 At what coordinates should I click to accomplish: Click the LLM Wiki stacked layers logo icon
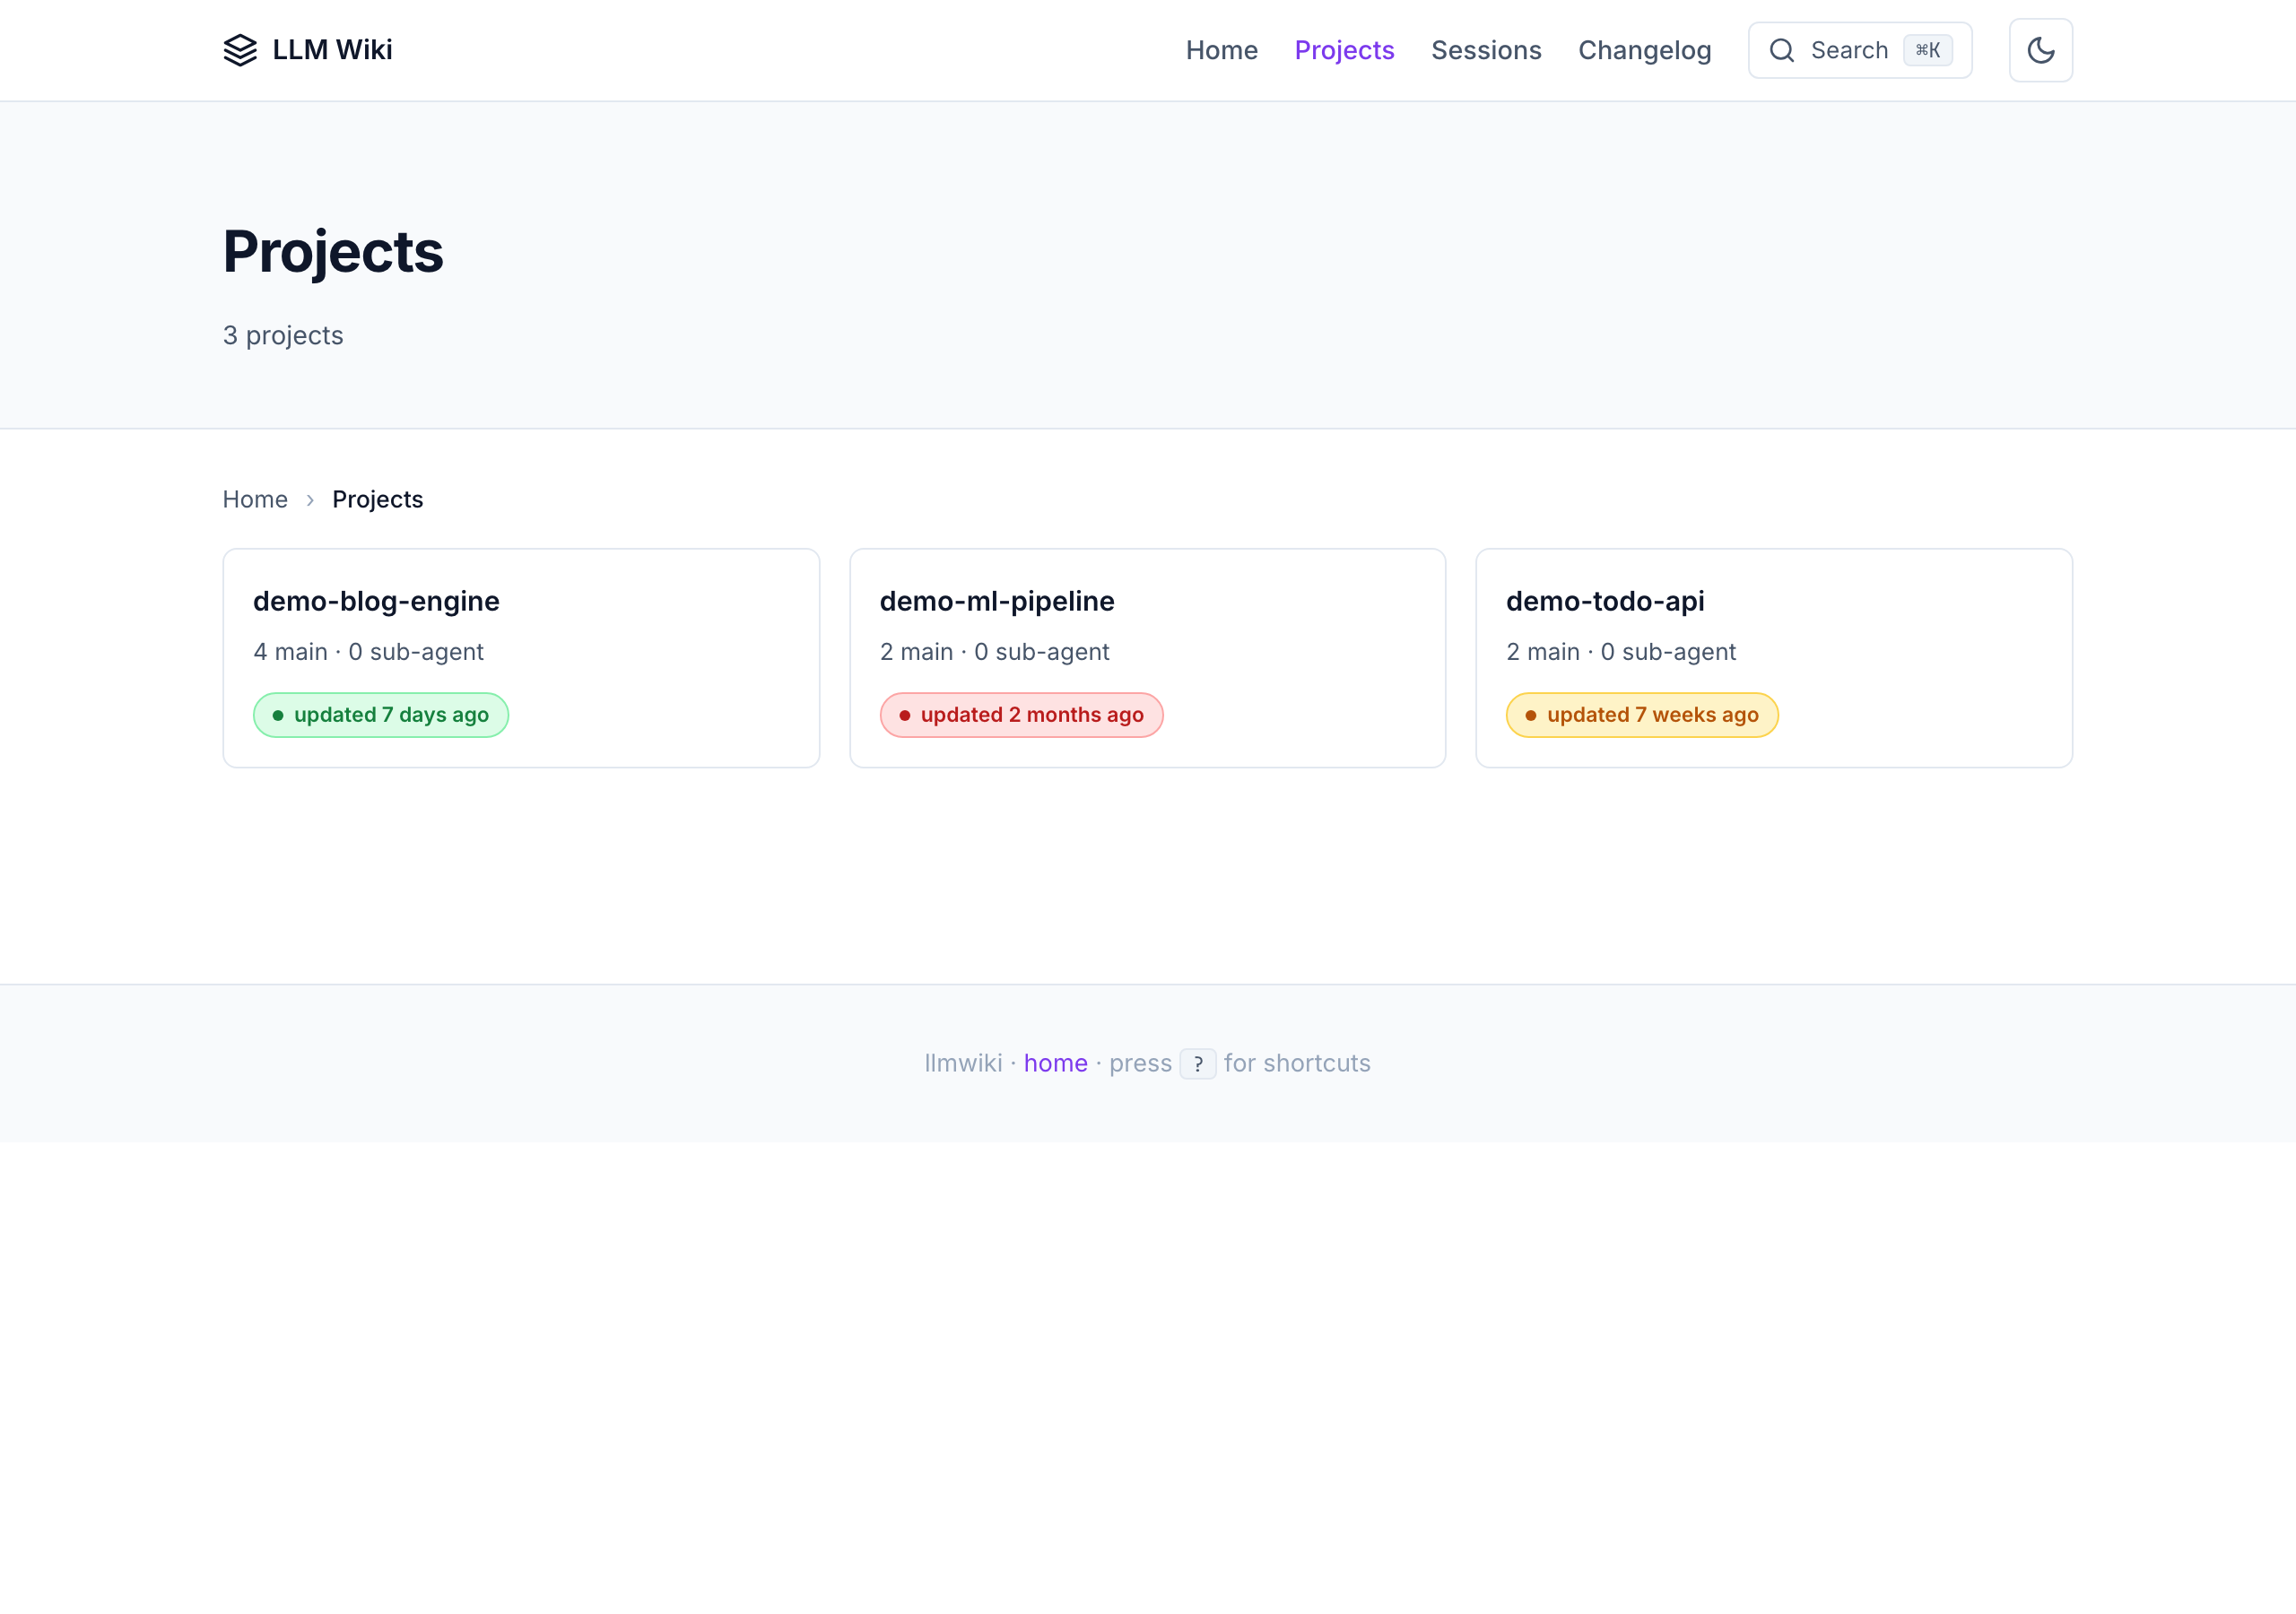coord(240,50)
